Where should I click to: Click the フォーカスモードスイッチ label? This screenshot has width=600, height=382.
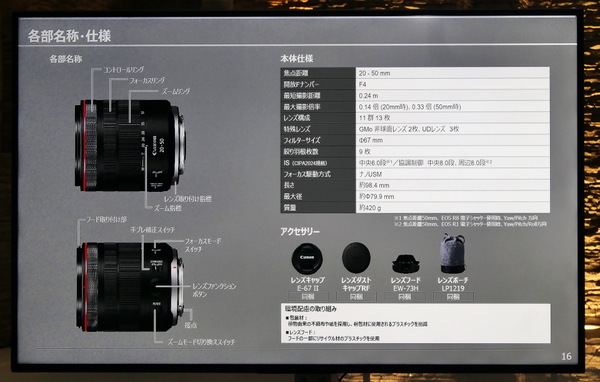[x=203, y=245]
